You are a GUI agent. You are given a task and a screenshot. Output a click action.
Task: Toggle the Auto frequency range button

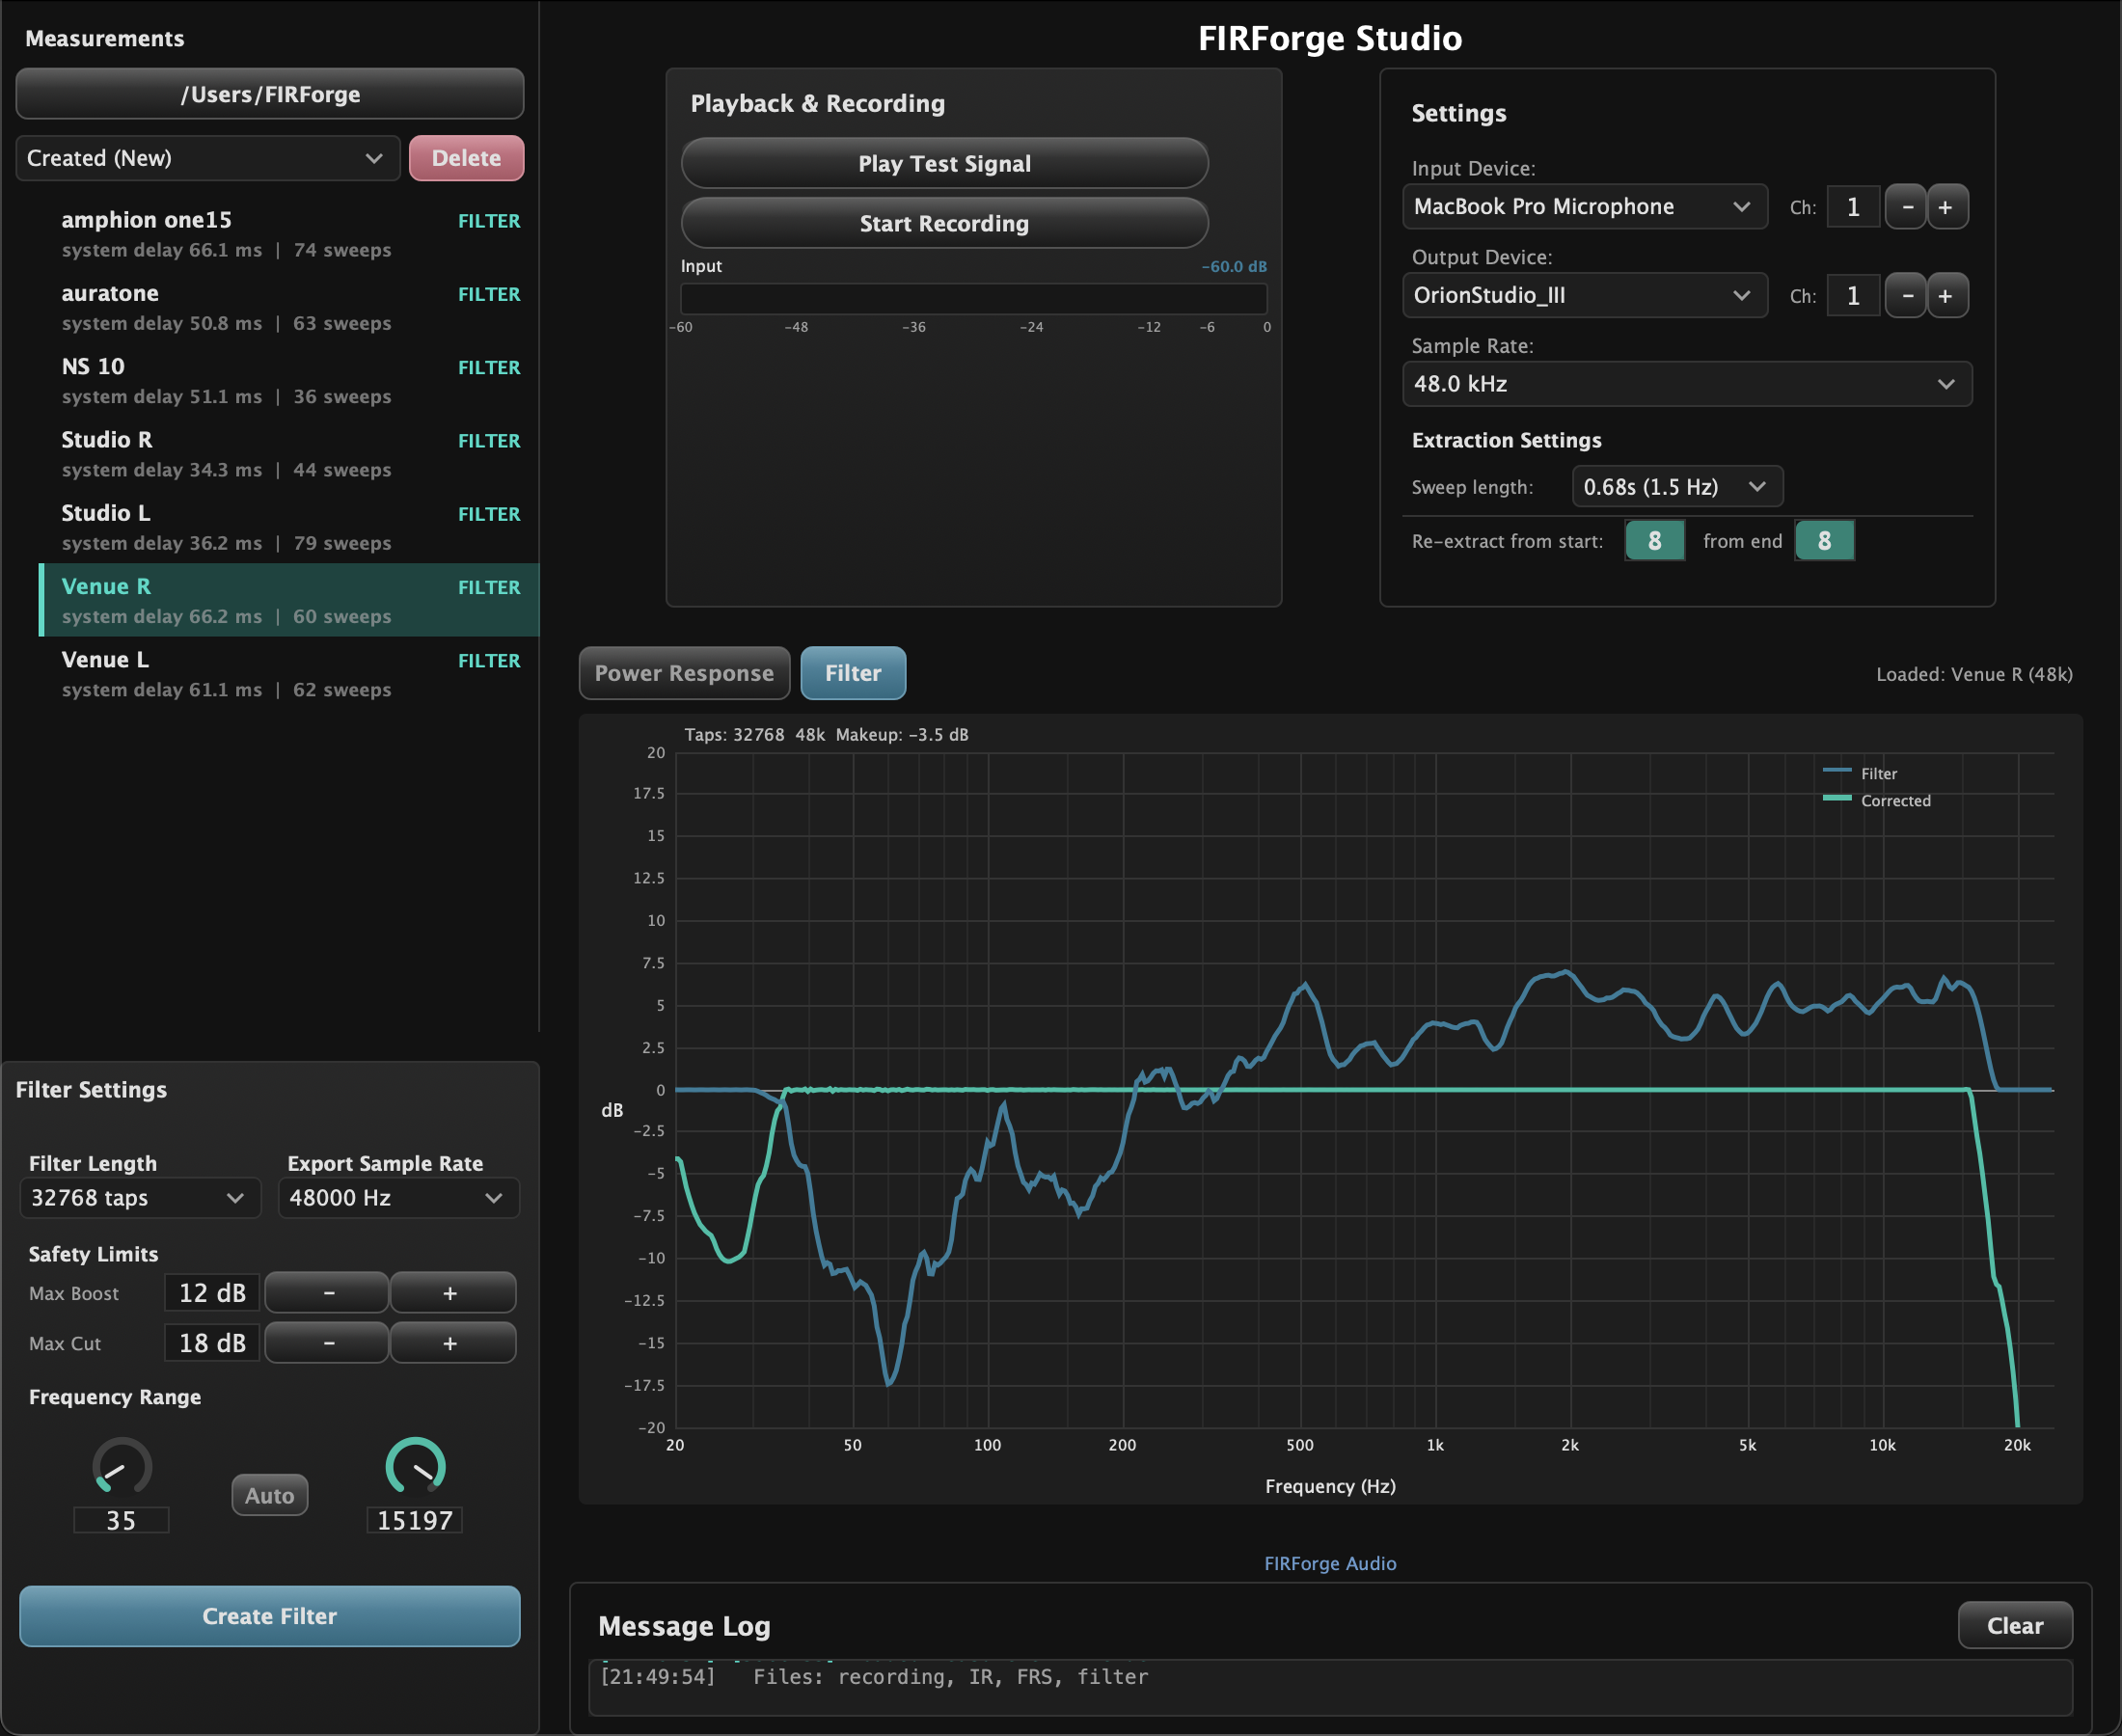pyautogui.click(x=269, y=1495)
